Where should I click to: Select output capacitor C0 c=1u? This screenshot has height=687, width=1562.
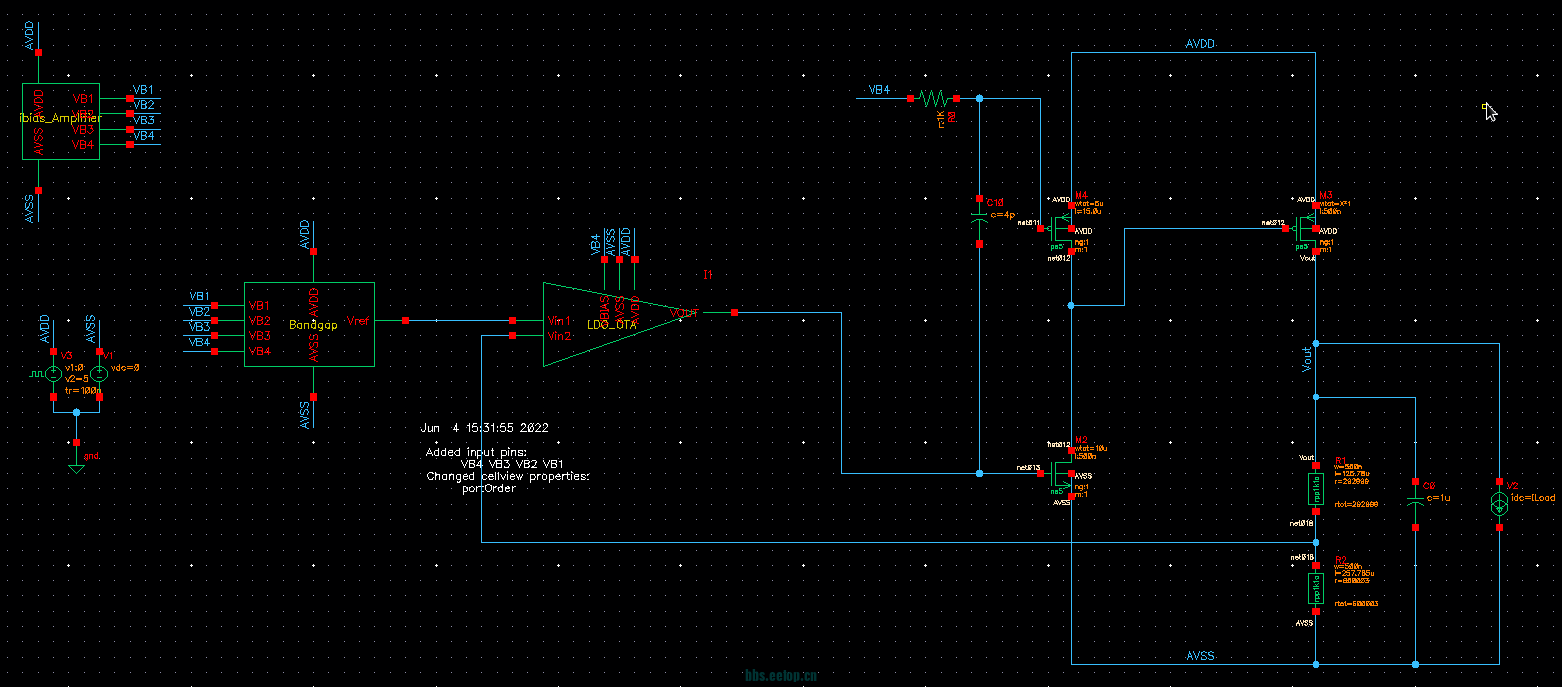[1415, 500]
